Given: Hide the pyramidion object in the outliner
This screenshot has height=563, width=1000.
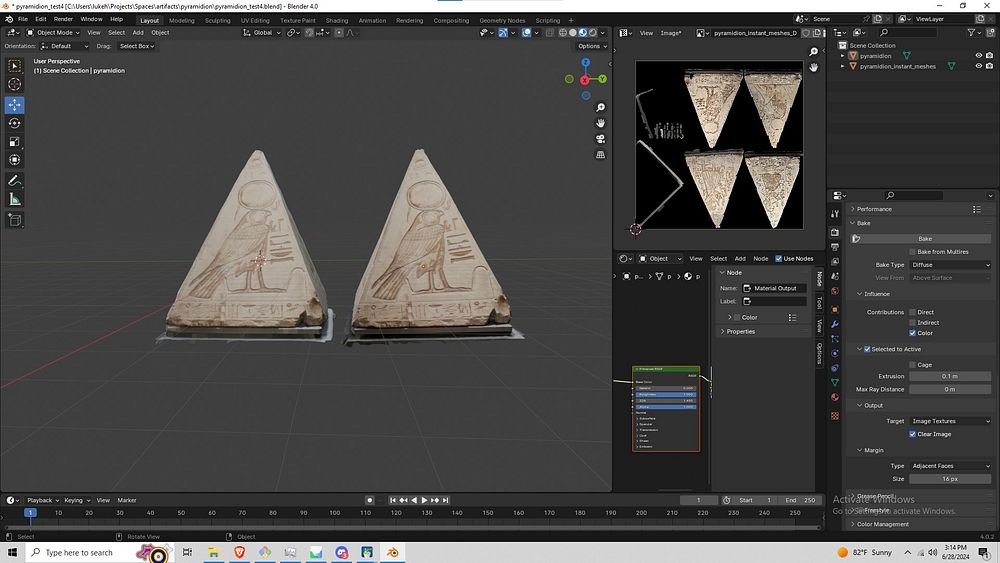Looking at the screenshot, I should 978,56.
